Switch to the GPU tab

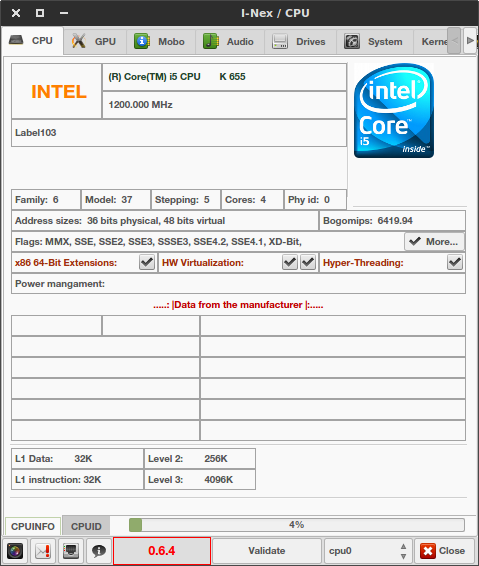[x=95, y=42]
